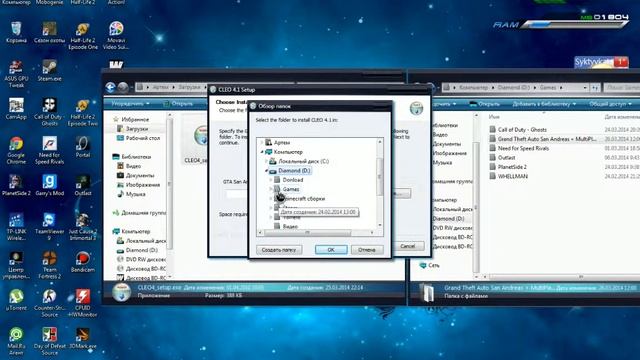Click the Portal desktop icon
Screen dimensions: 640x360
point(83,147)
